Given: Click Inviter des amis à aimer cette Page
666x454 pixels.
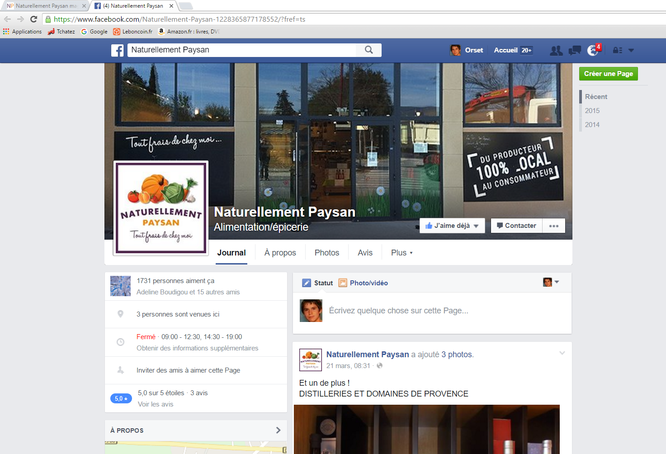Looking at the screenshot, I should (x=188, y=370).
